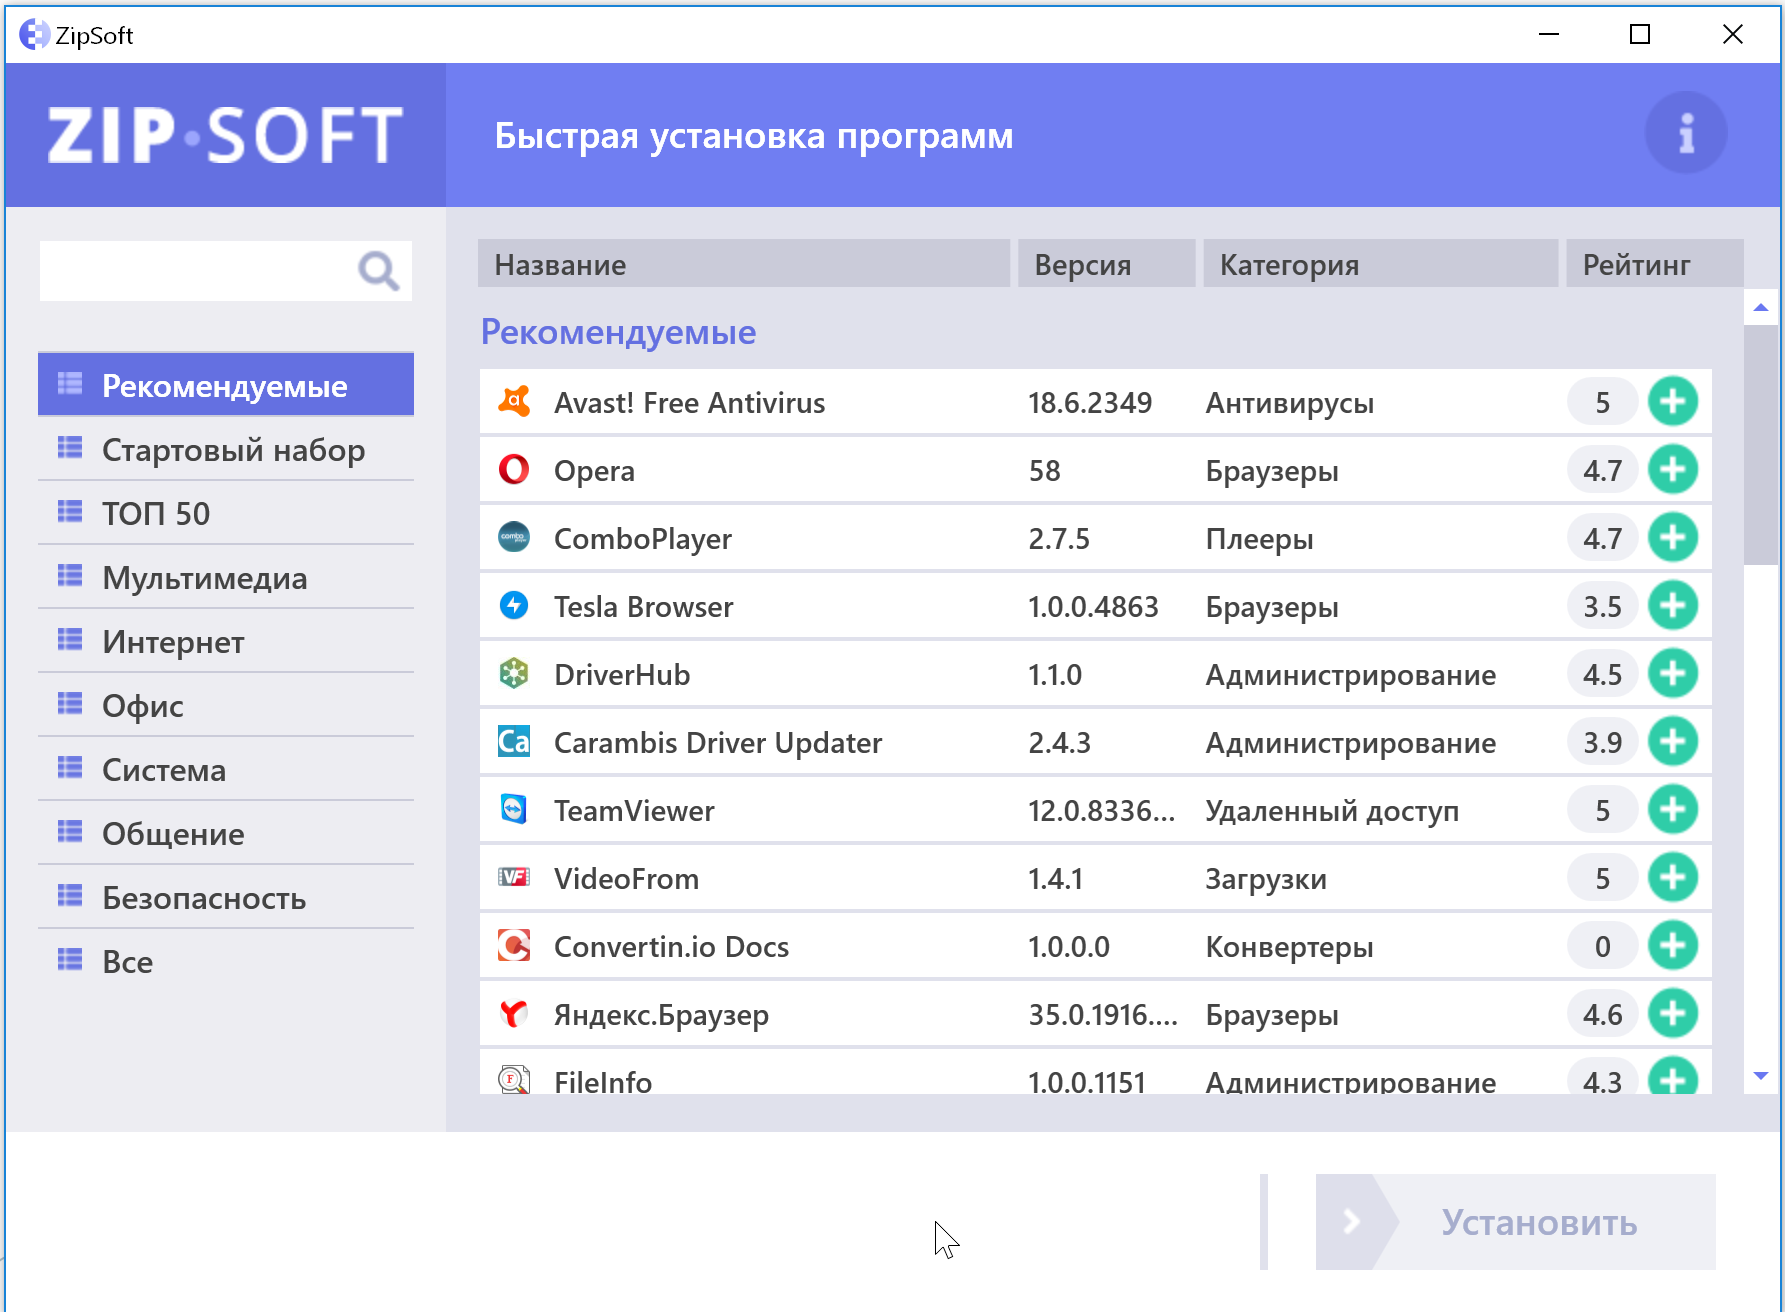Select the Opera program name
The width and height of the screenshot is (1785, 1312).
point(594,472)
